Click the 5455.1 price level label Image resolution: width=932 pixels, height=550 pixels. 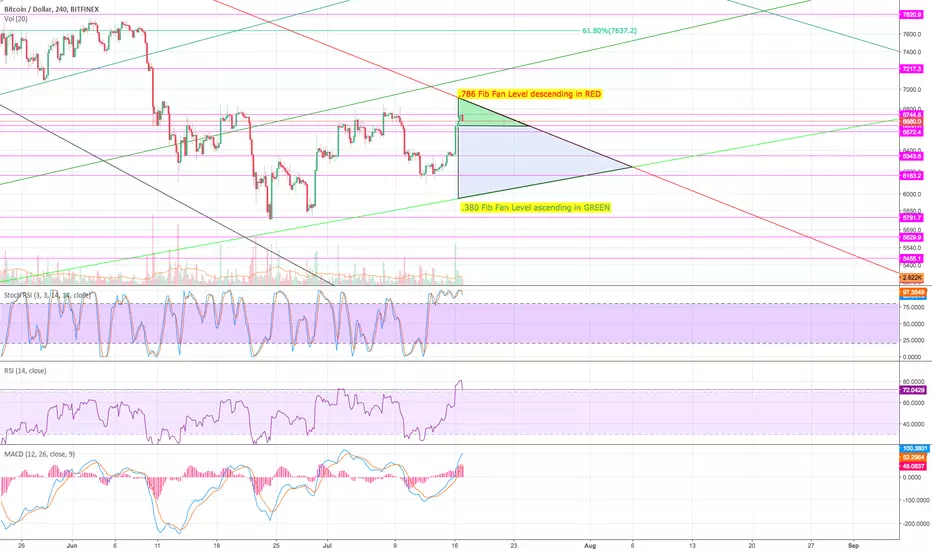911,259
